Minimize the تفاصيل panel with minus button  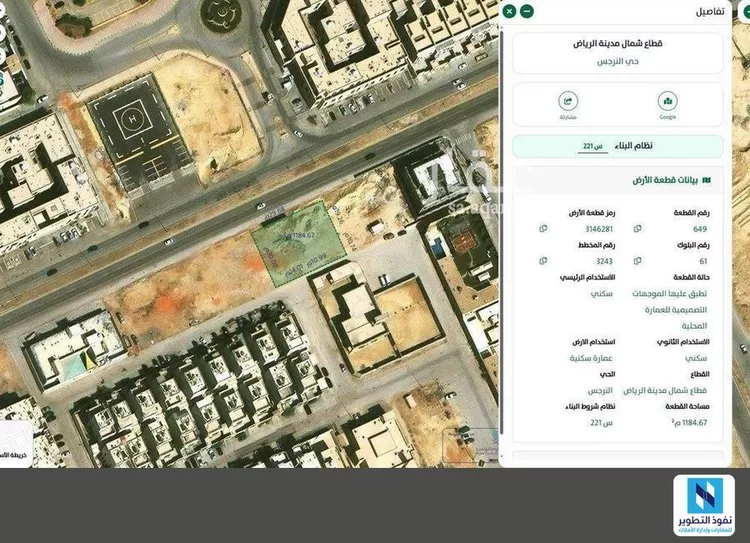pyautogui.click(x=527, y=11)
